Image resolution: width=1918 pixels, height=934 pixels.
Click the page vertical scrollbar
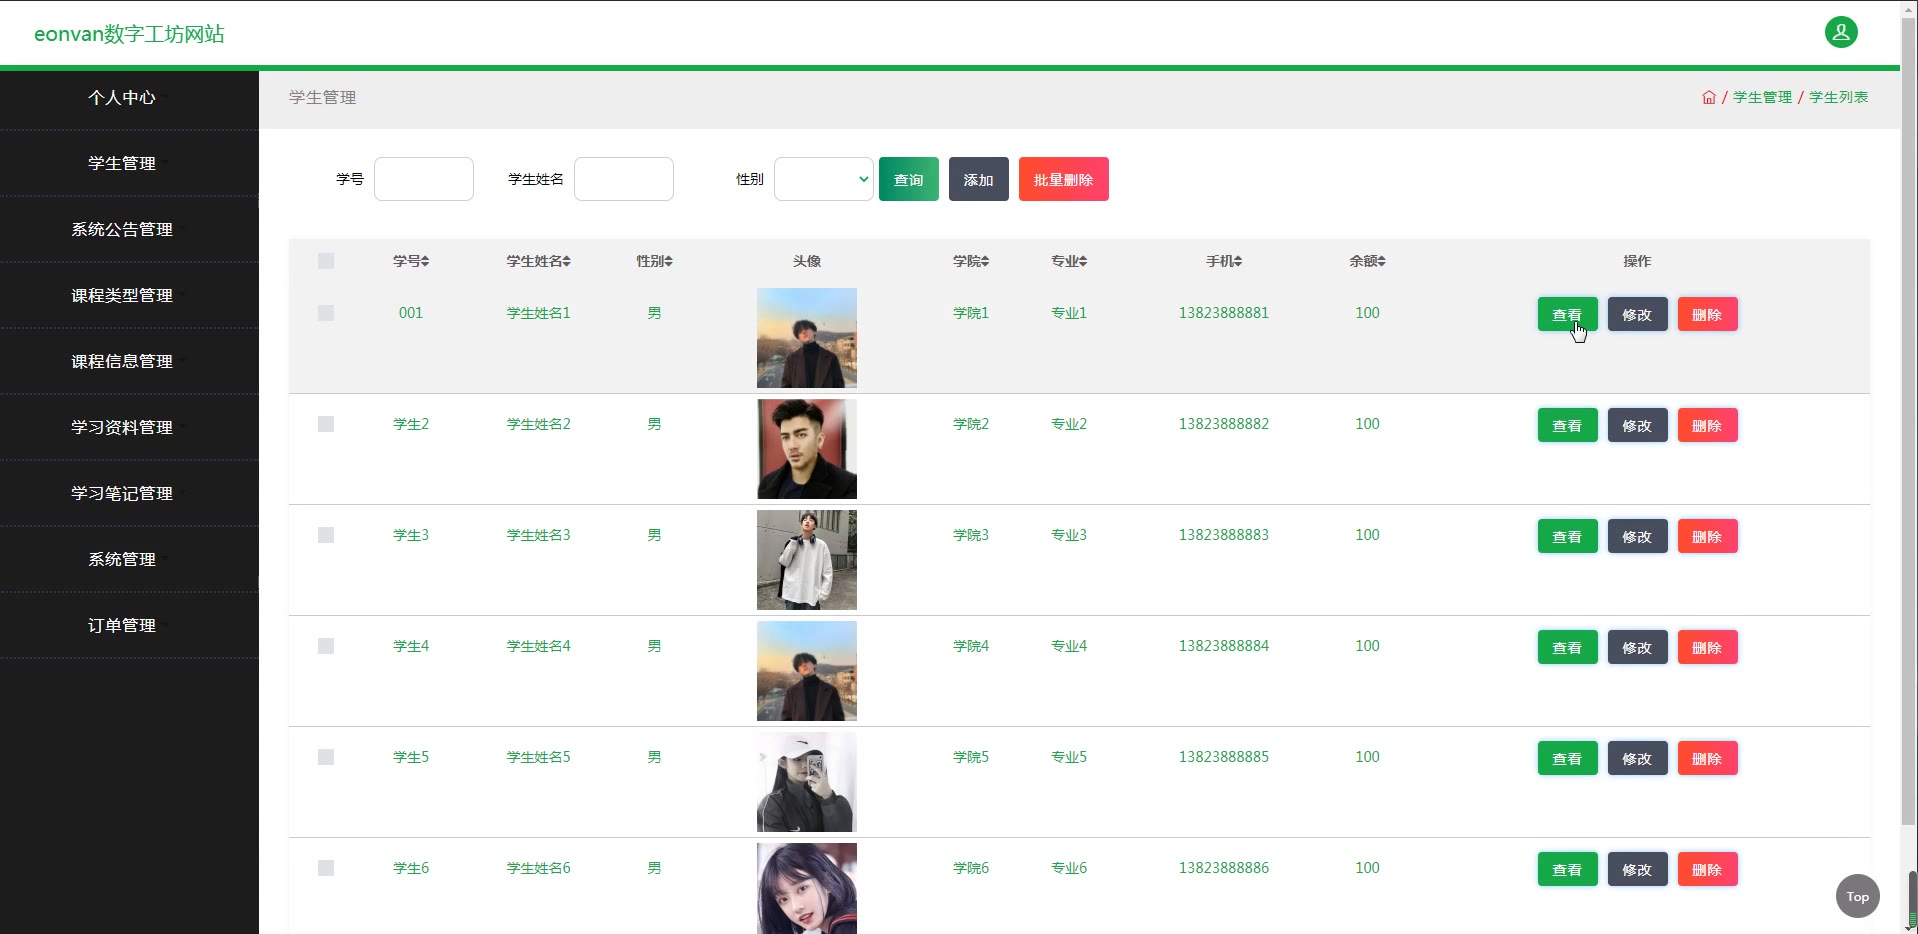click(x=1909, y=420)
